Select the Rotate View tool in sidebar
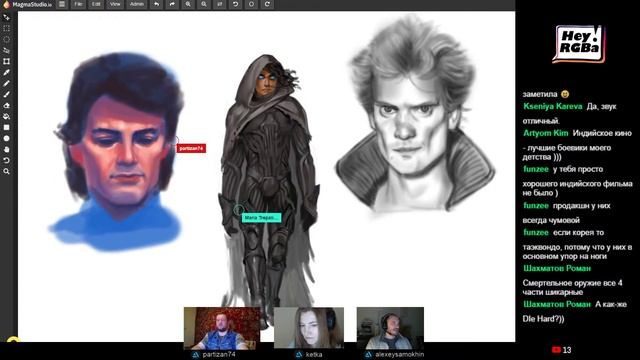This screenshot has height=360, width=640. pyautogui.click(x=7, y=161)
